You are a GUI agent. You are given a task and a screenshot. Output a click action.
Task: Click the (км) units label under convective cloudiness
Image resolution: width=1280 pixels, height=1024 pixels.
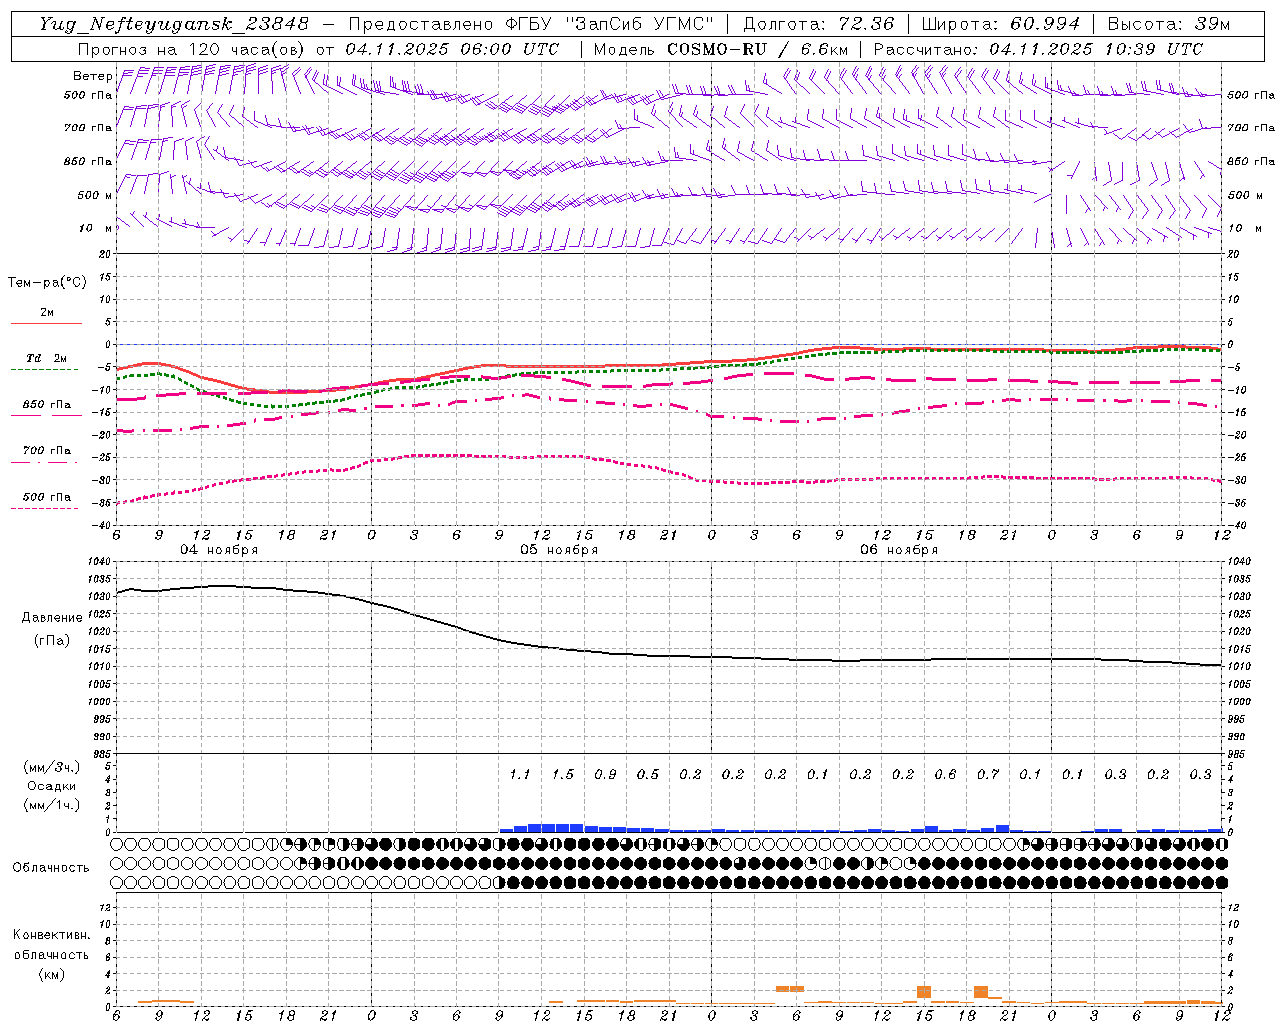51,973
